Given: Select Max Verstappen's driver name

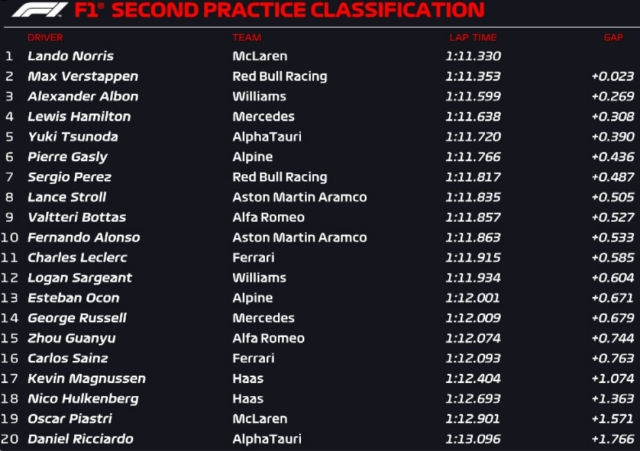Looking at the screenshot, I should 83,76.
